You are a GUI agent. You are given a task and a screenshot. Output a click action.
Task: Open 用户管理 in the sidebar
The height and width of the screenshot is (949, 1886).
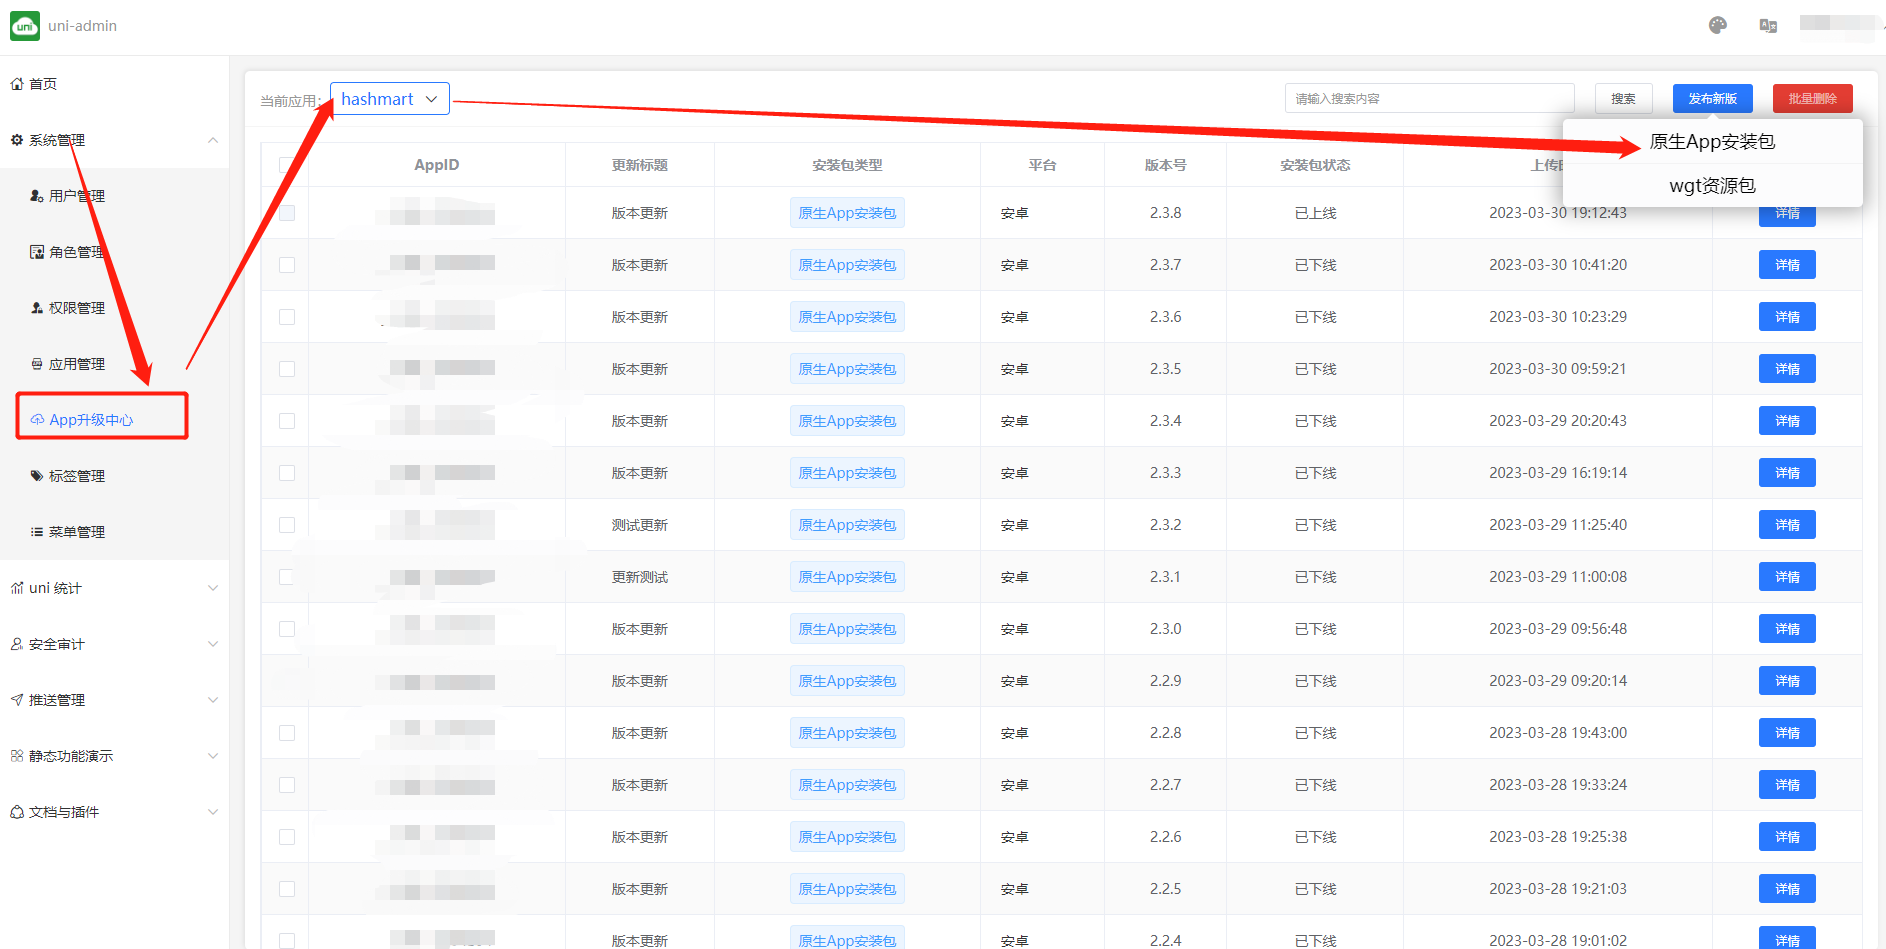[x=114, y=196]
